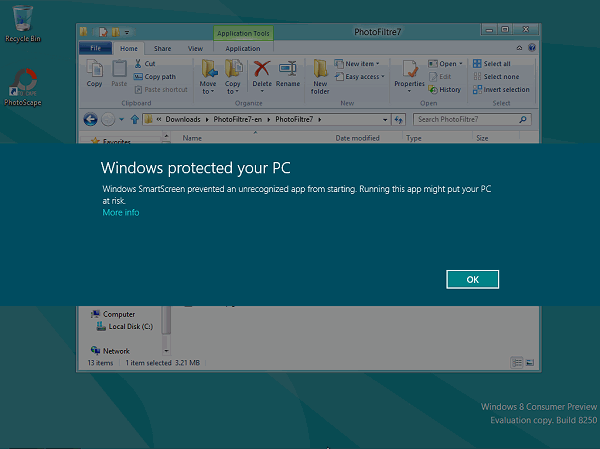Click Select all in ribbon
Image resolution: width=600 pixels, height=449 pixels.
(x=491, y=64)
